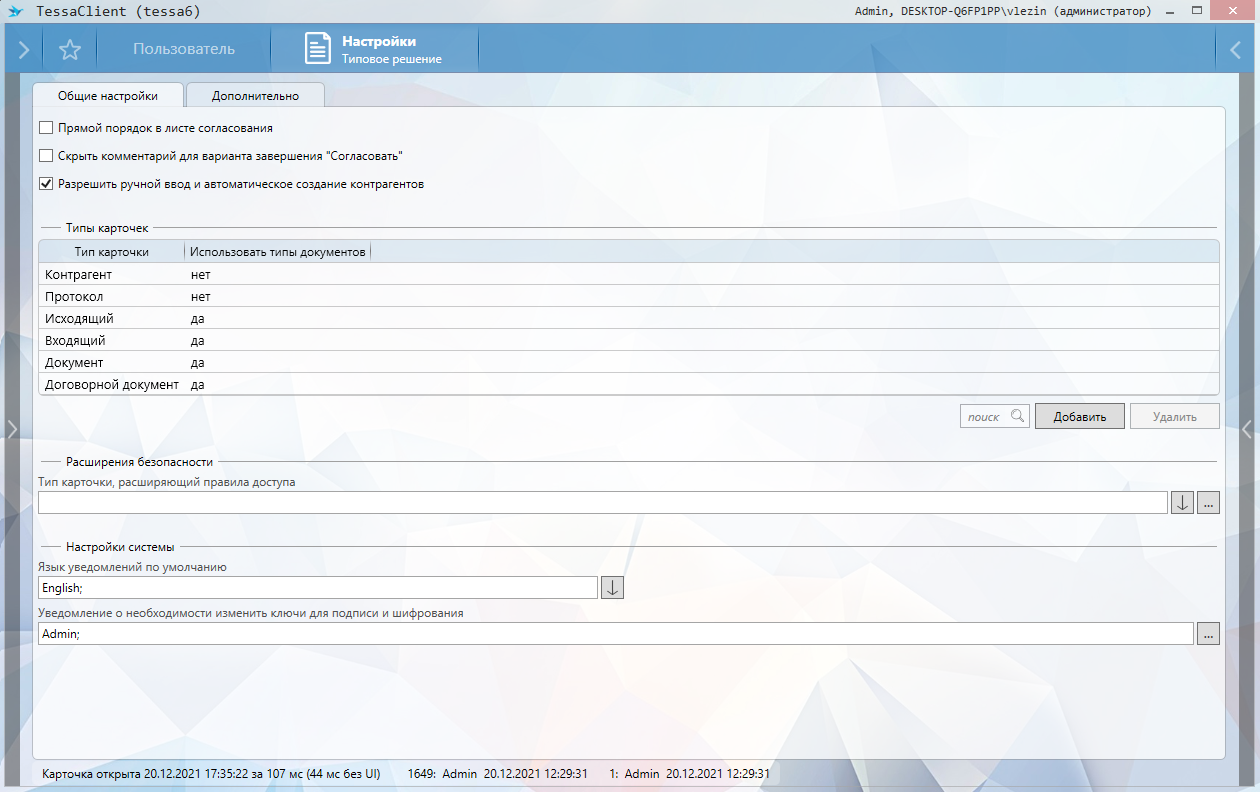Uncheck Разрешить ручной ввод контрагентов checkbox

pyautogui.click(x=46, y=184)
